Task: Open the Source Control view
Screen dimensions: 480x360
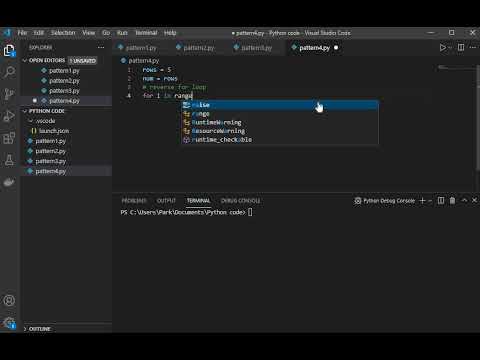Action: pyautogui.click(x=9, y=94)
